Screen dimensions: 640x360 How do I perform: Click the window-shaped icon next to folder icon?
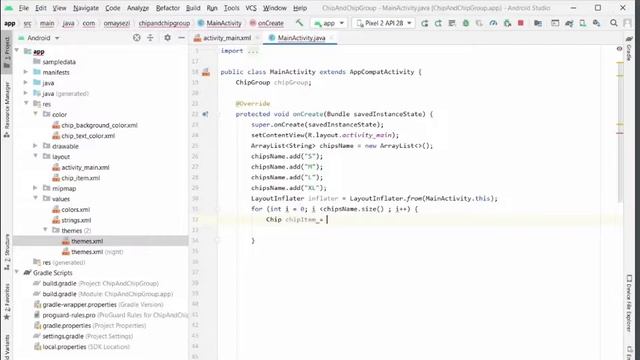pos(555,23)
